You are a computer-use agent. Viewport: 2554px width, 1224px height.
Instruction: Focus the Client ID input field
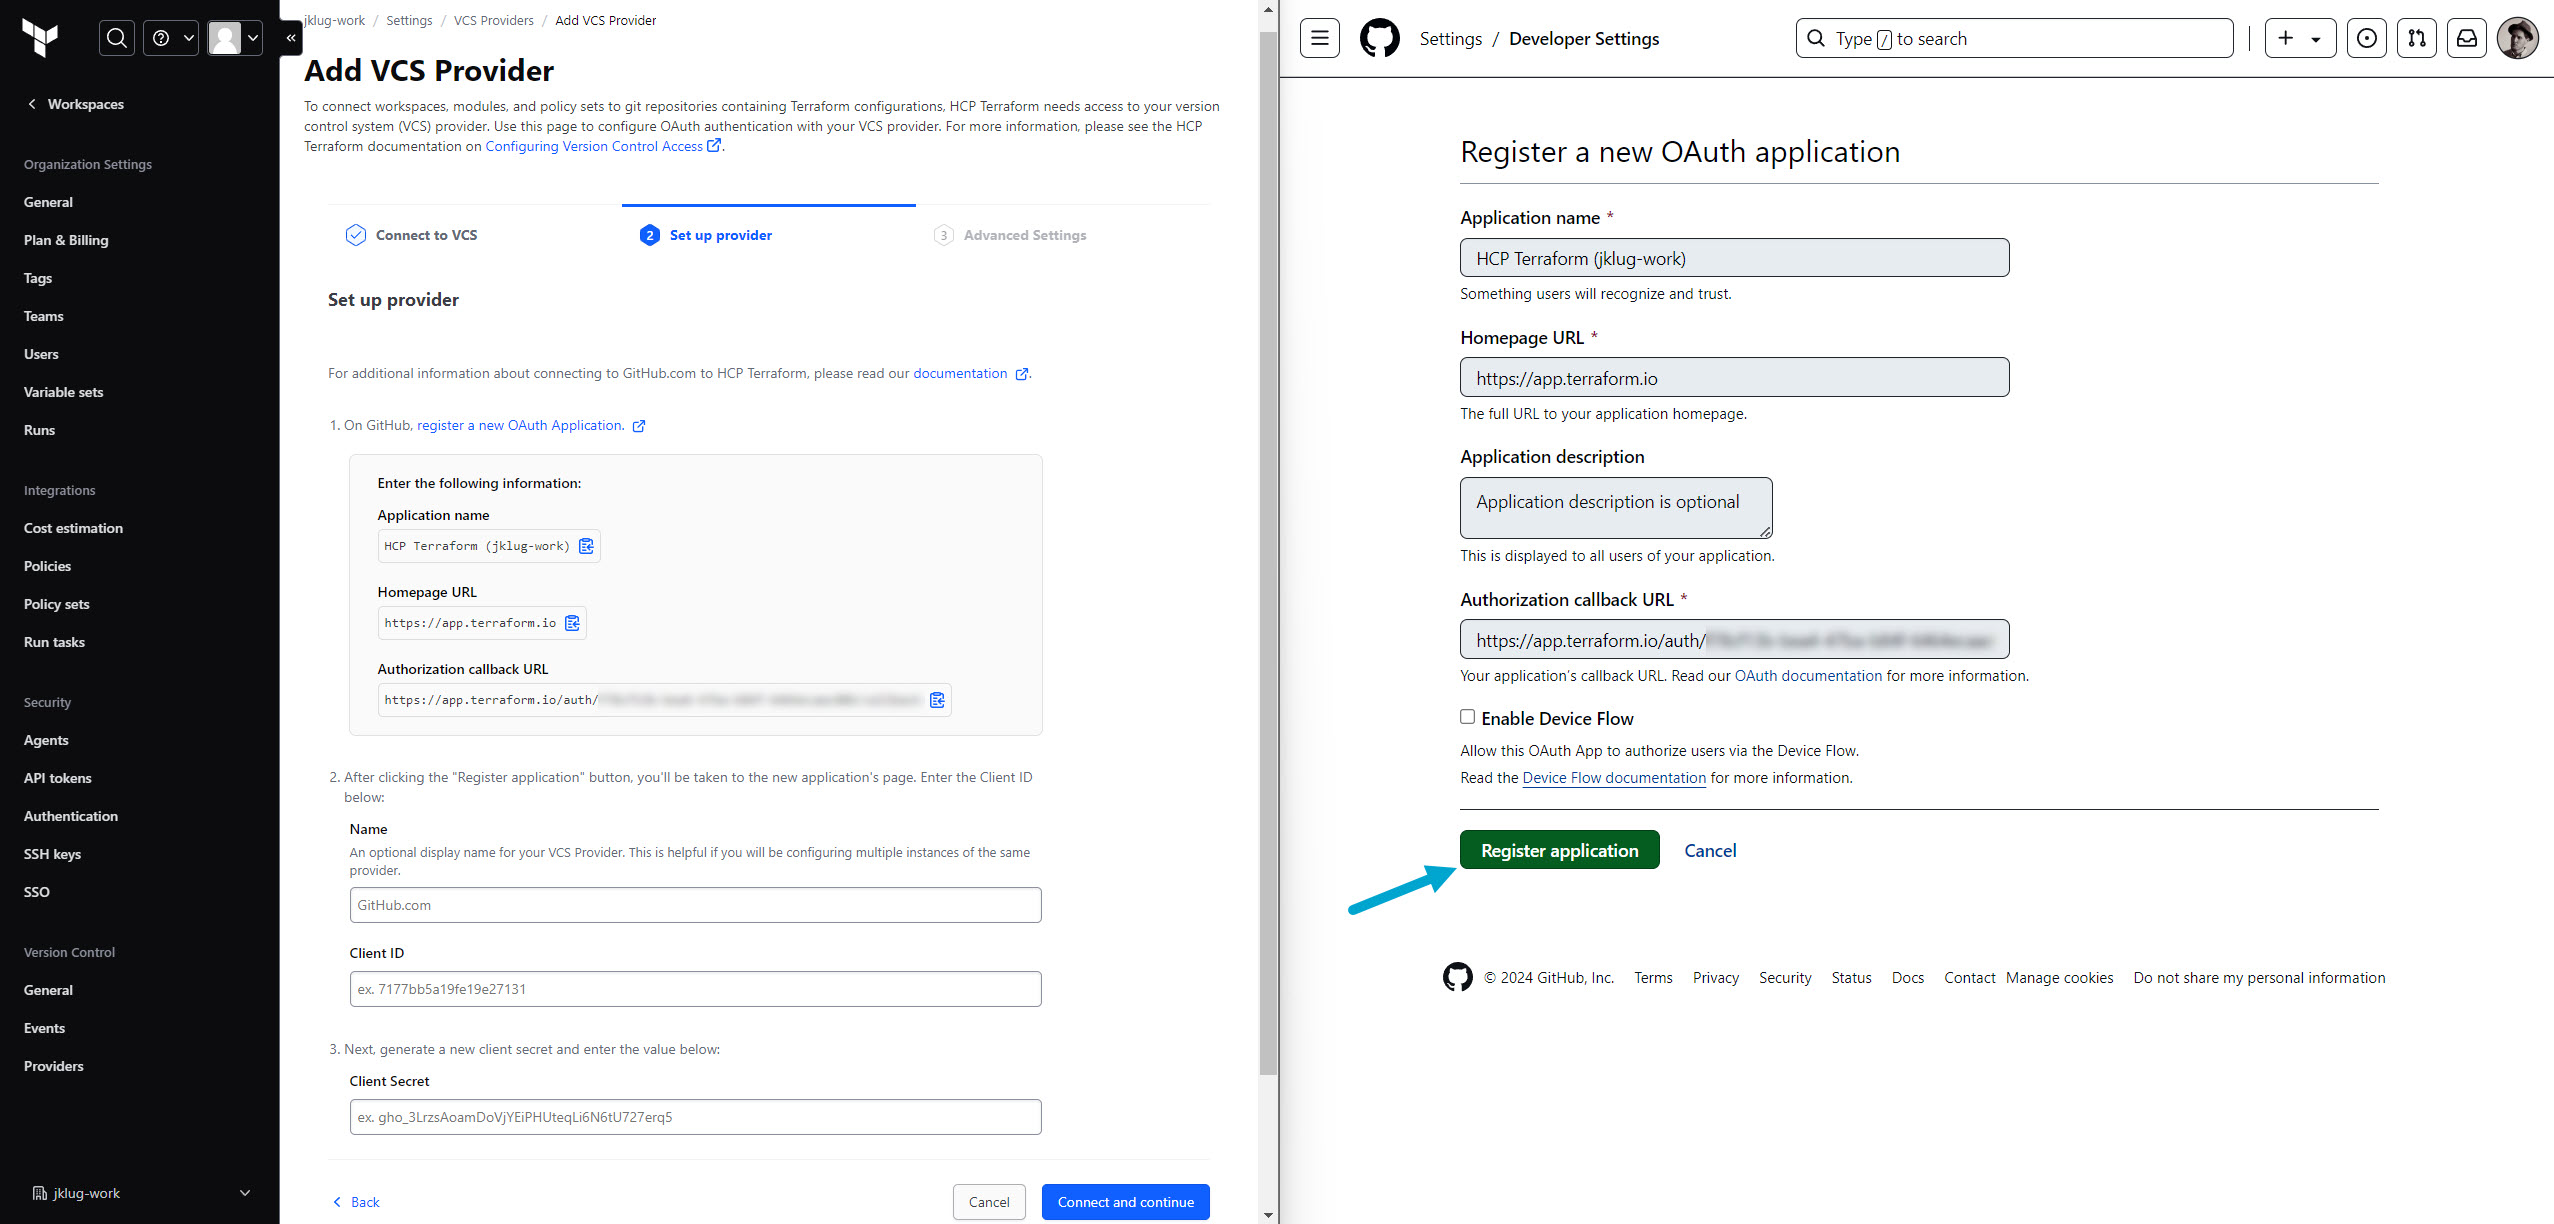tap(695, 989)
